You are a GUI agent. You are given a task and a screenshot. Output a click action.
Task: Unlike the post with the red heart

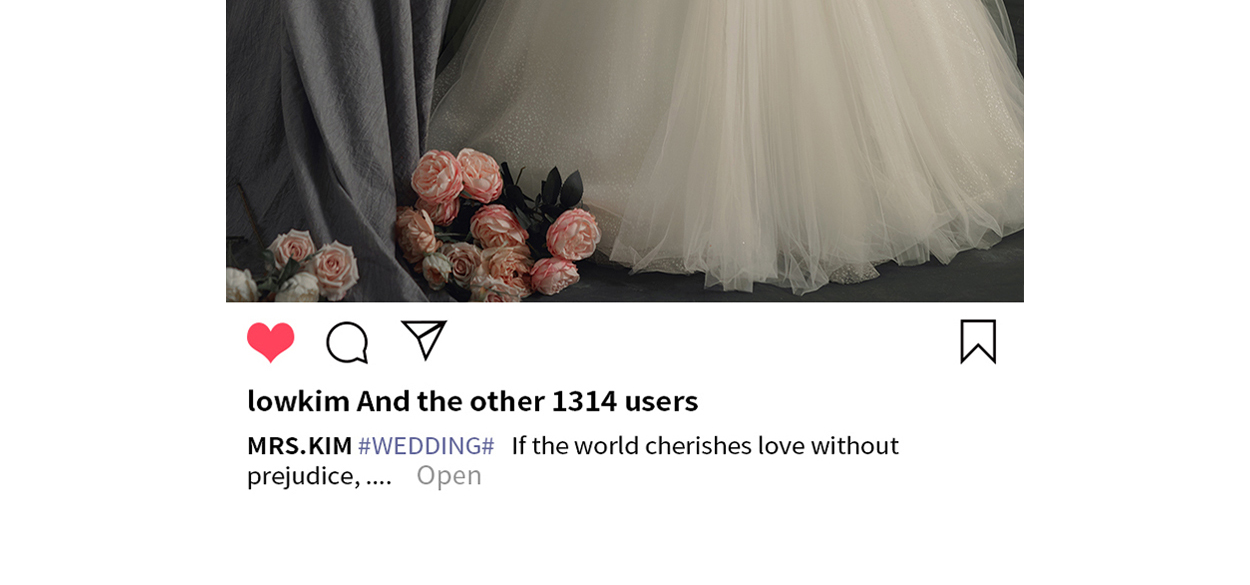click(x=271, y=342)
